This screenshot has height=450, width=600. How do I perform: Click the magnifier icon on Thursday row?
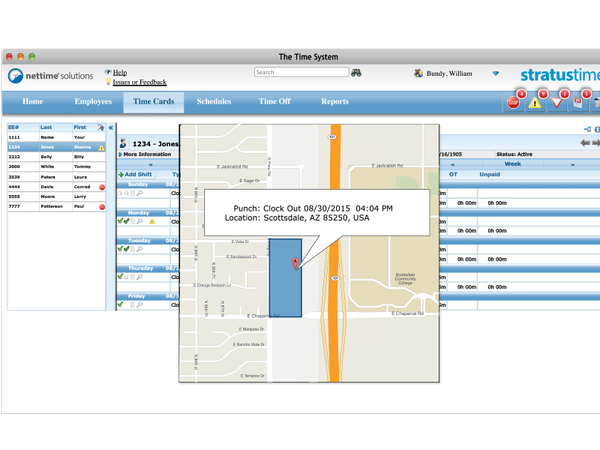point(140,277)
